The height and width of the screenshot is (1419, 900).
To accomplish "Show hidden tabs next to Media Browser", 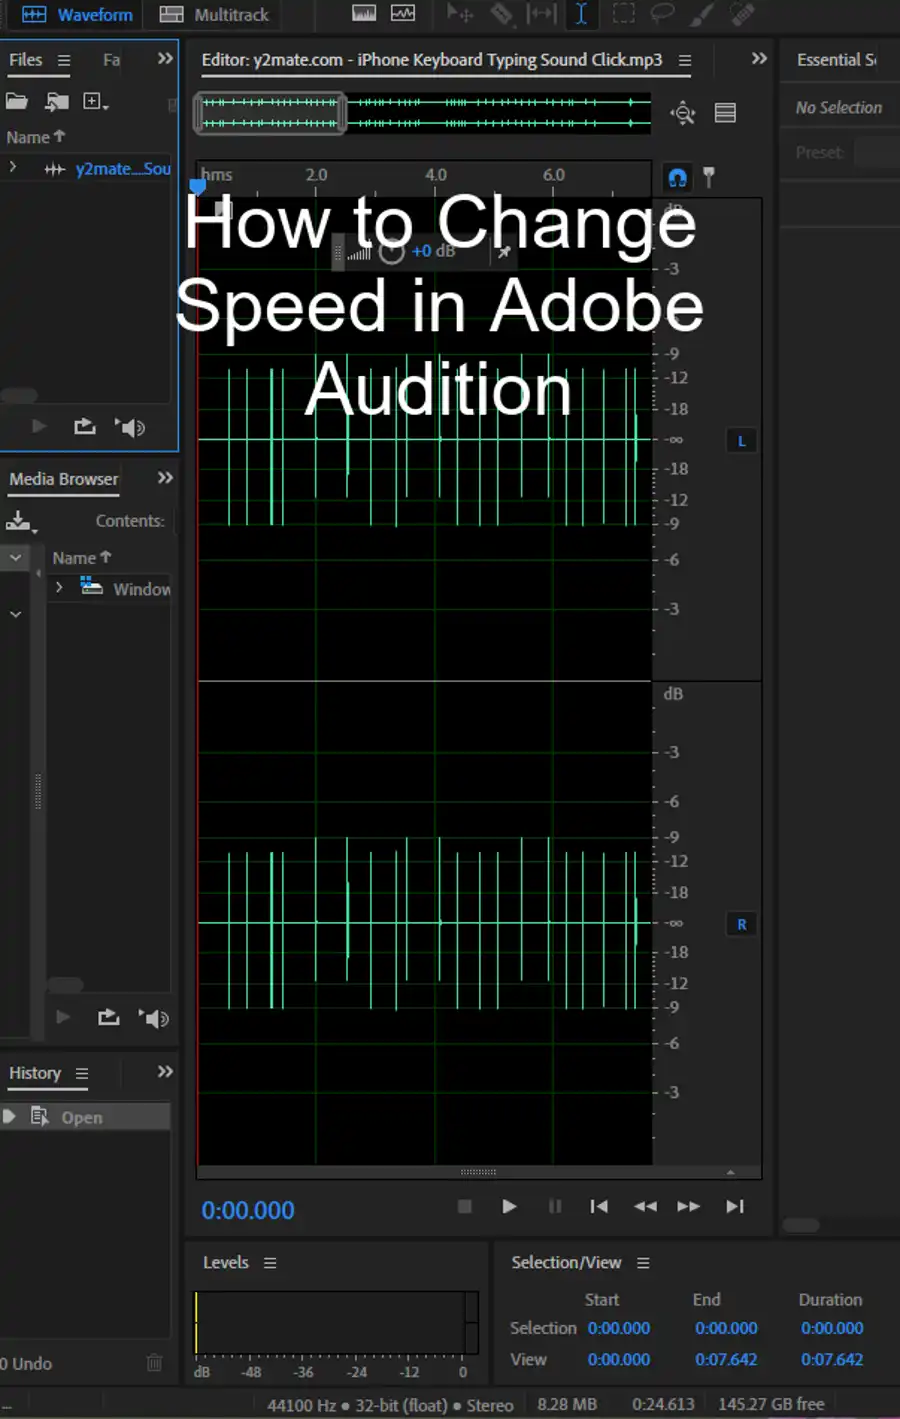I will [165, 478].
